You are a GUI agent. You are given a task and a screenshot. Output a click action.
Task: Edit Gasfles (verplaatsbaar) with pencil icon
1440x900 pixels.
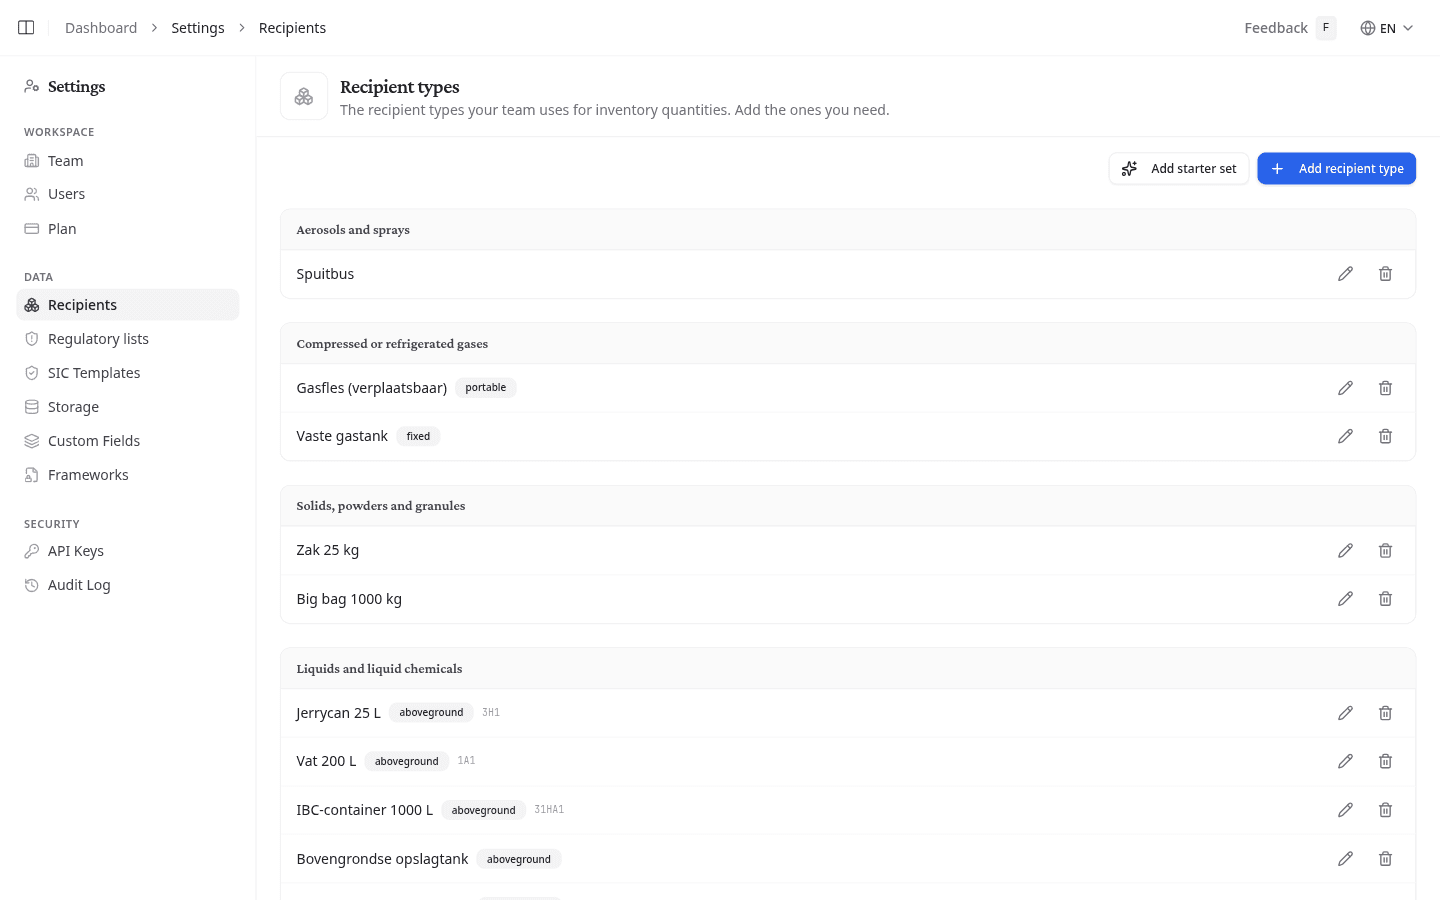[1345, 388]
